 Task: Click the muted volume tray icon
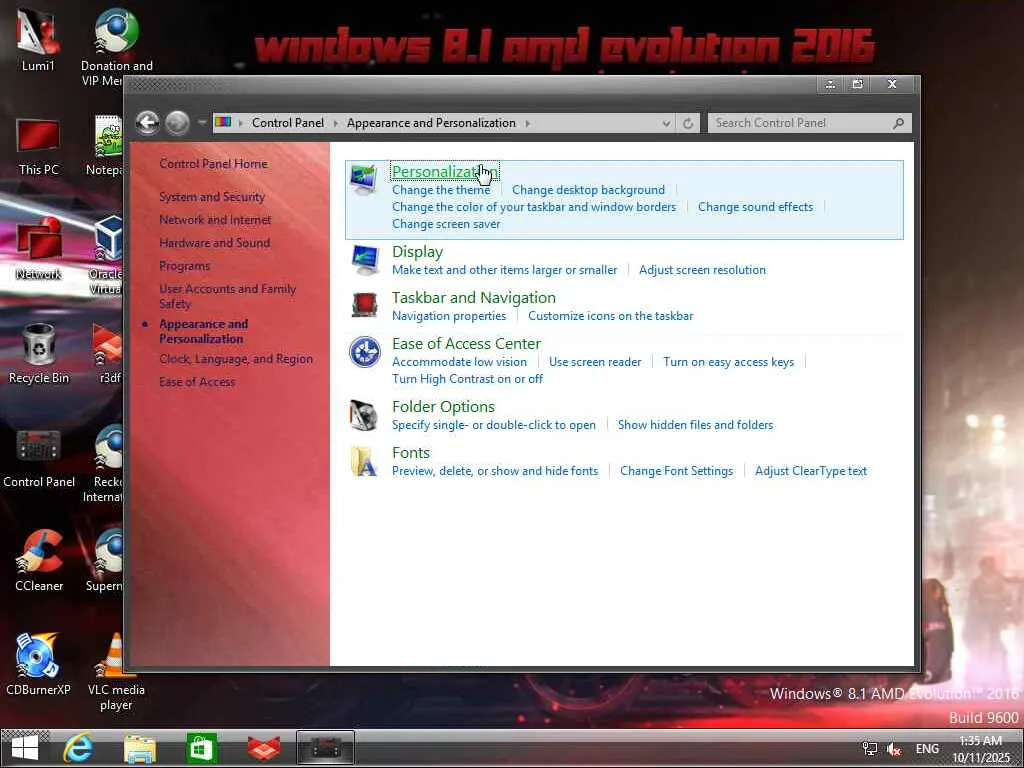(893, 749)
